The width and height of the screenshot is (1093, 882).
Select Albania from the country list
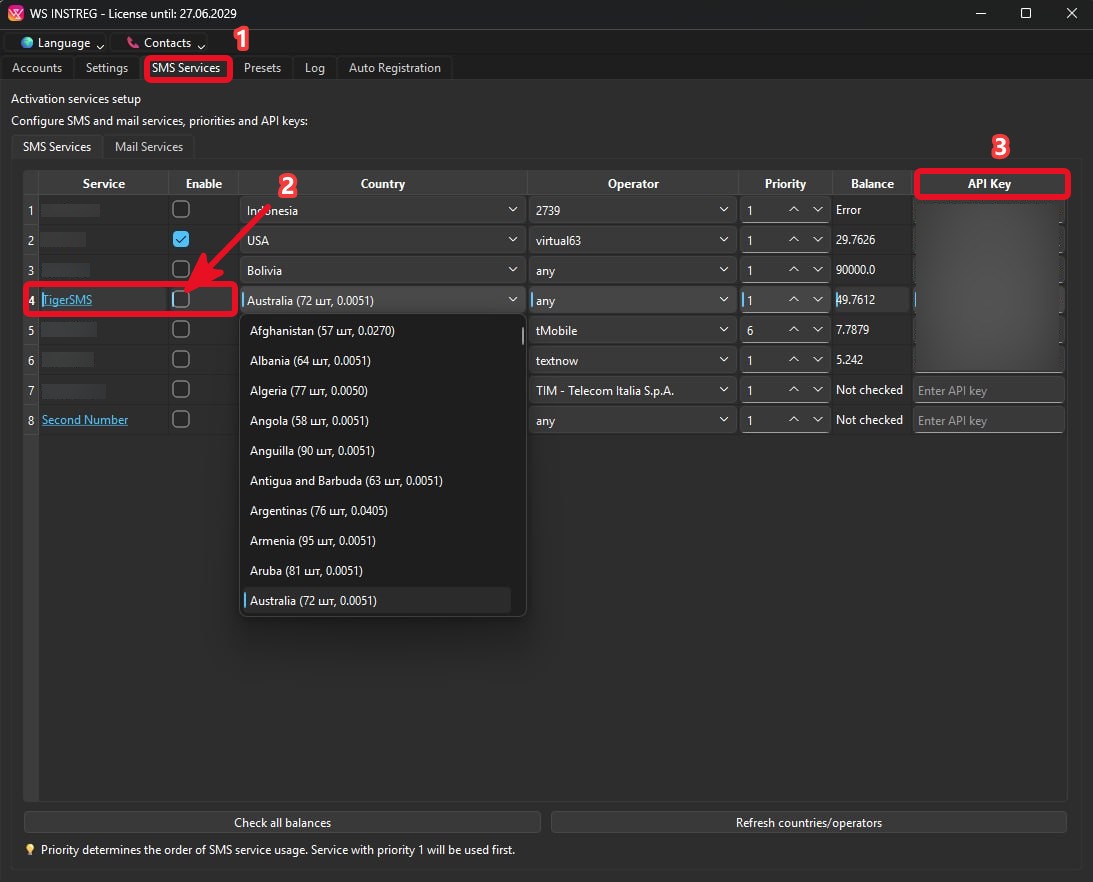(377, 360)
